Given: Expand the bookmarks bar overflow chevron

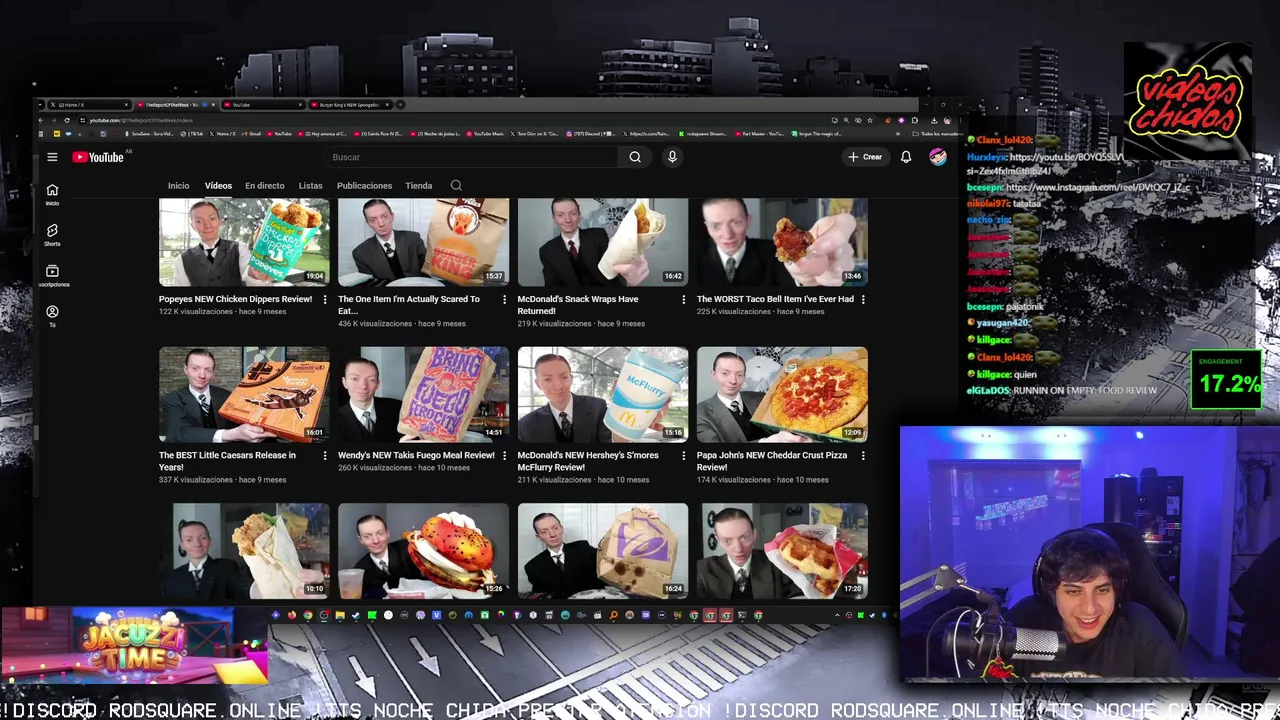Looking at the screenshot, I should click(898, 134).
